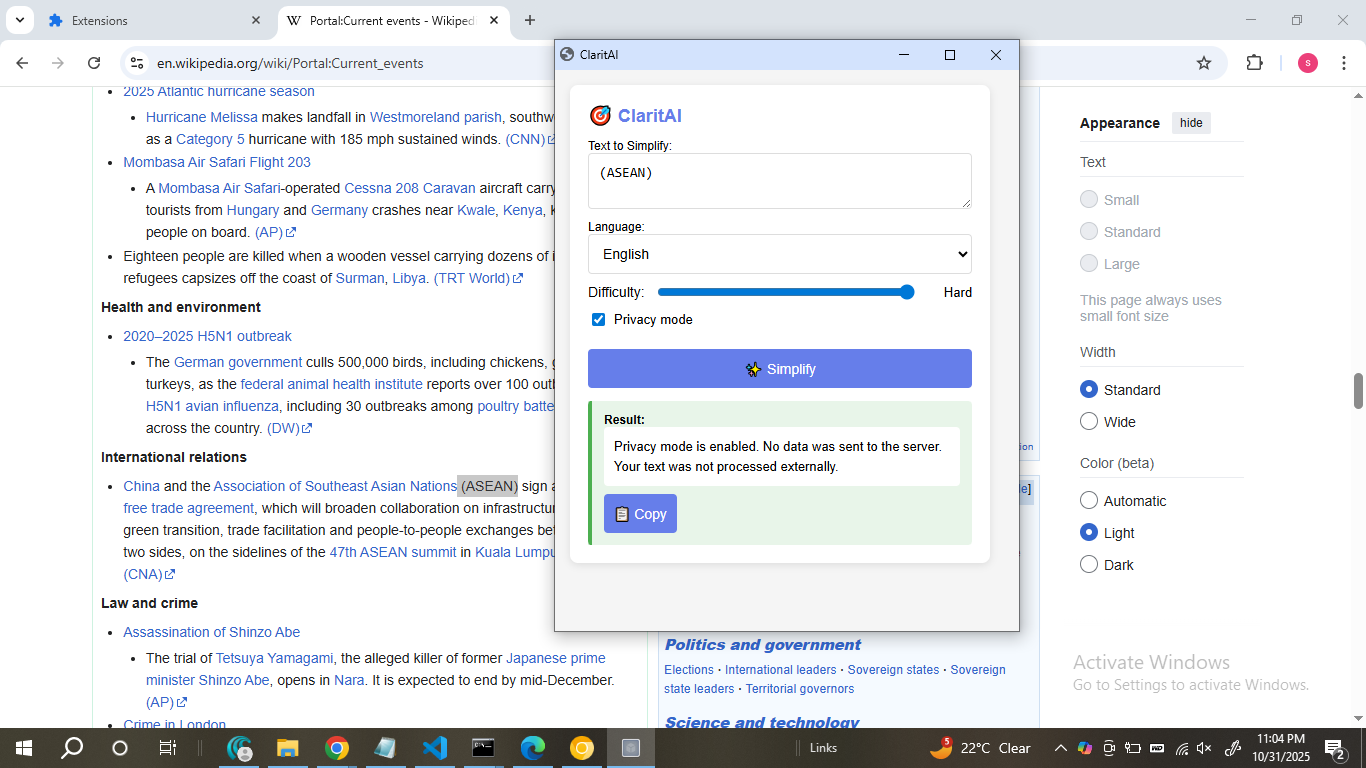The height and width of the screenshot is (768, 1366).
Task: Switch to the Extensions tab
Action: [154, 20]
